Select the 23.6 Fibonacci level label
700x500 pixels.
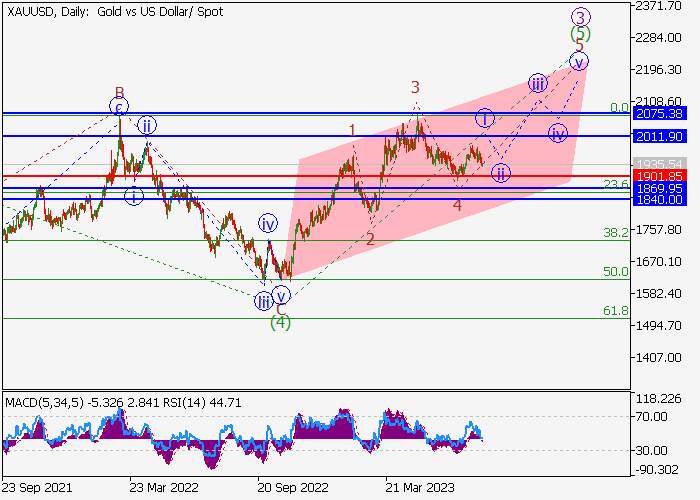pos(616,184)
